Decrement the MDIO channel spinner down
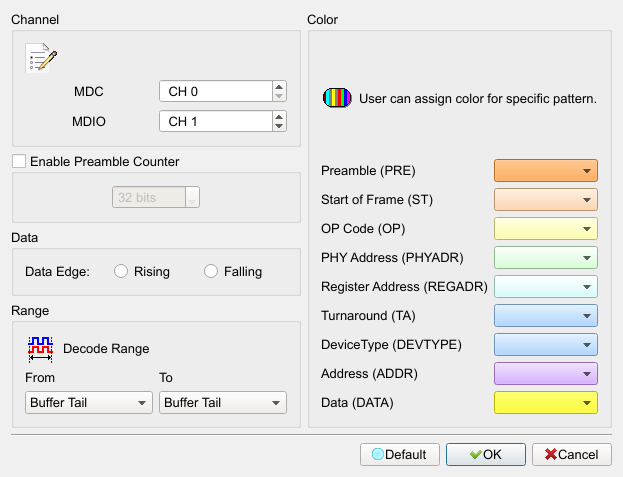 (x=279, y=126)
